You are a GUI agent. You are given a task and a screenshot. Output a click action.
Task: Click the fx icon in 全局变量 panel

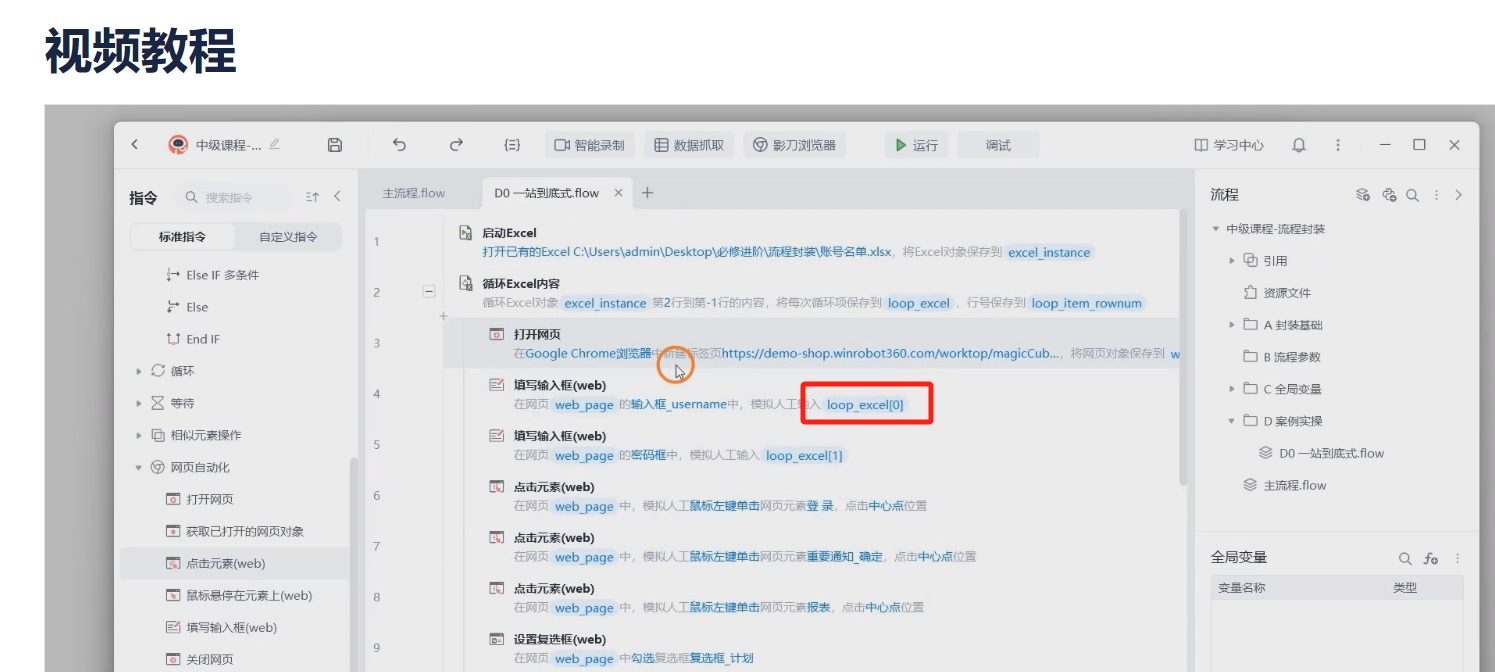click(1431, 558)
